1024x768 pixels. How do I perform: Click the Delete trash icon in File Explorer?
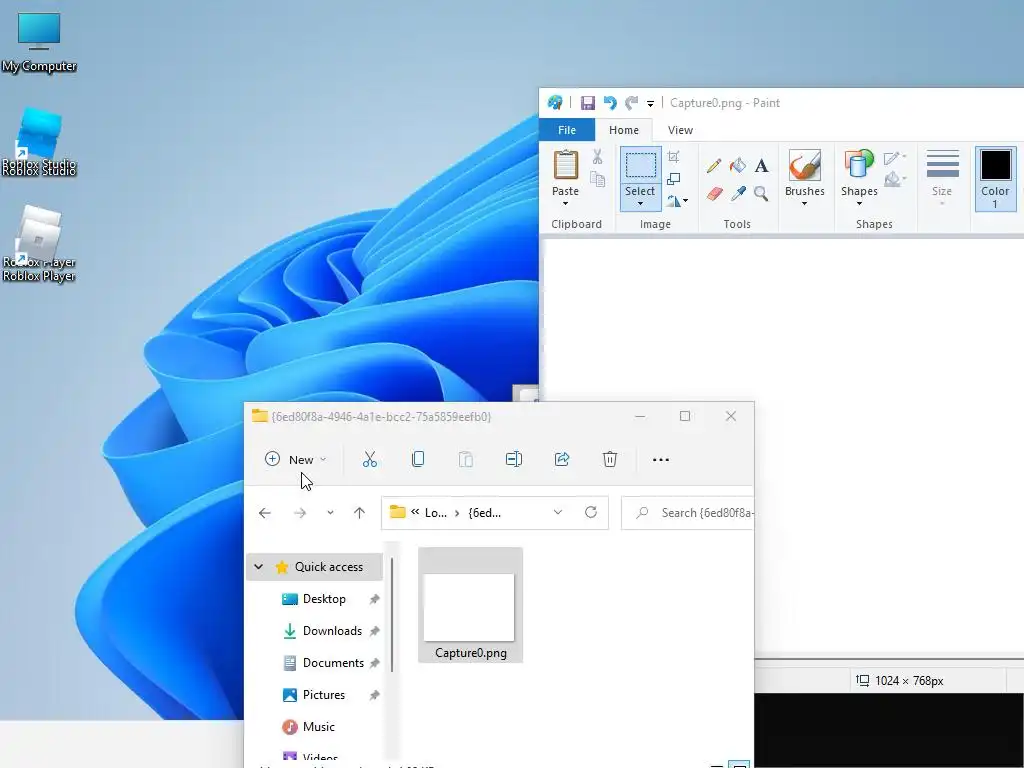point(609,459)
